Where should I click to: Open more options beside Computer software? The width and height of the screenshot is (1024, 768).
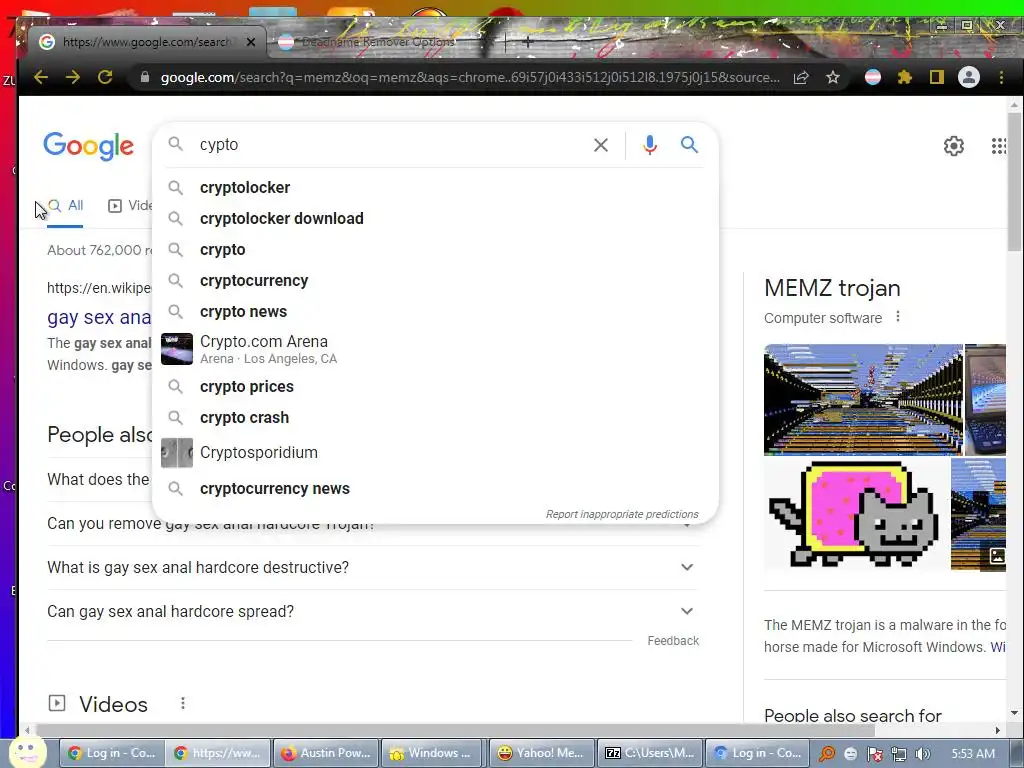pyautogui.click(x=898, y=317)
